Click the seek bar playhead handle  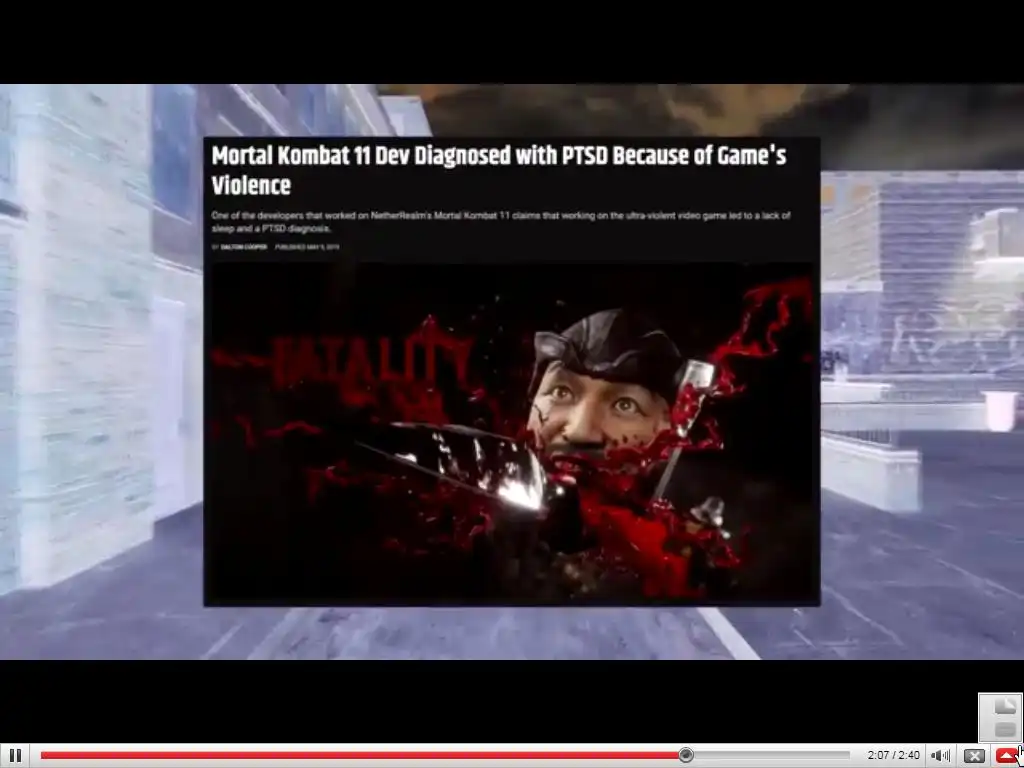(x=686, y=755)
